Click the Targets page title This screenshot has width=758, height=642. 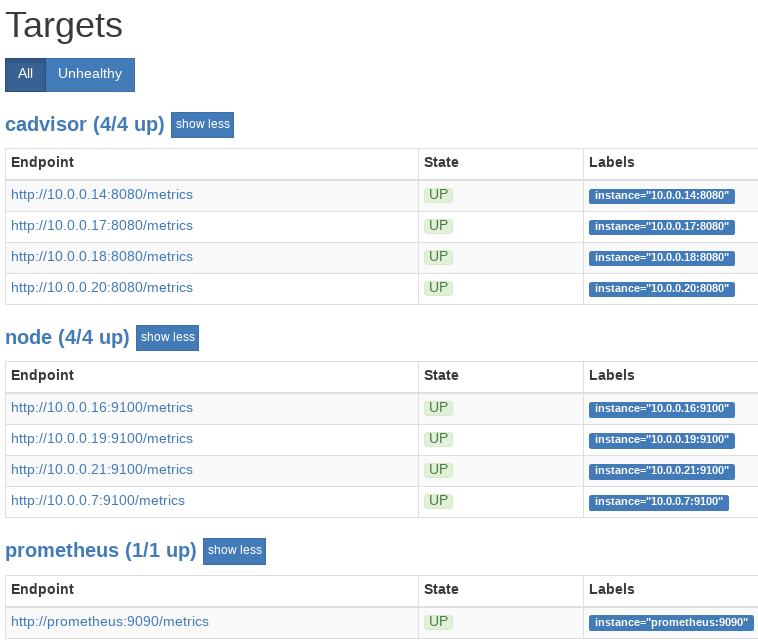tap(64, 26)
